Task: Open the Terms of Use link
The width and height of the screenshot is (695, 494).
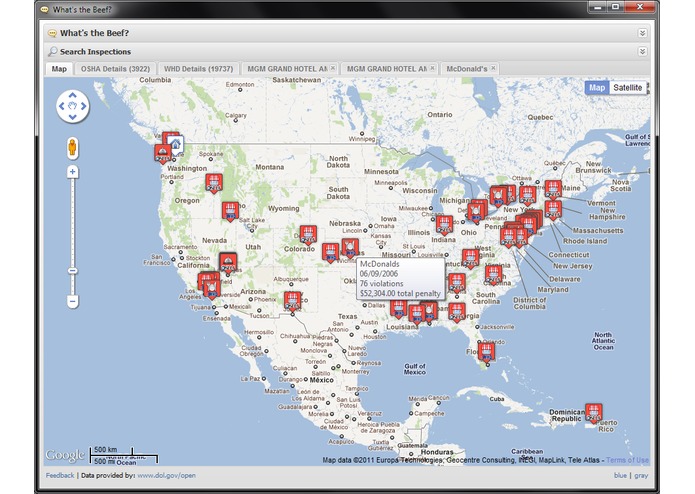Action: point(627,460)
